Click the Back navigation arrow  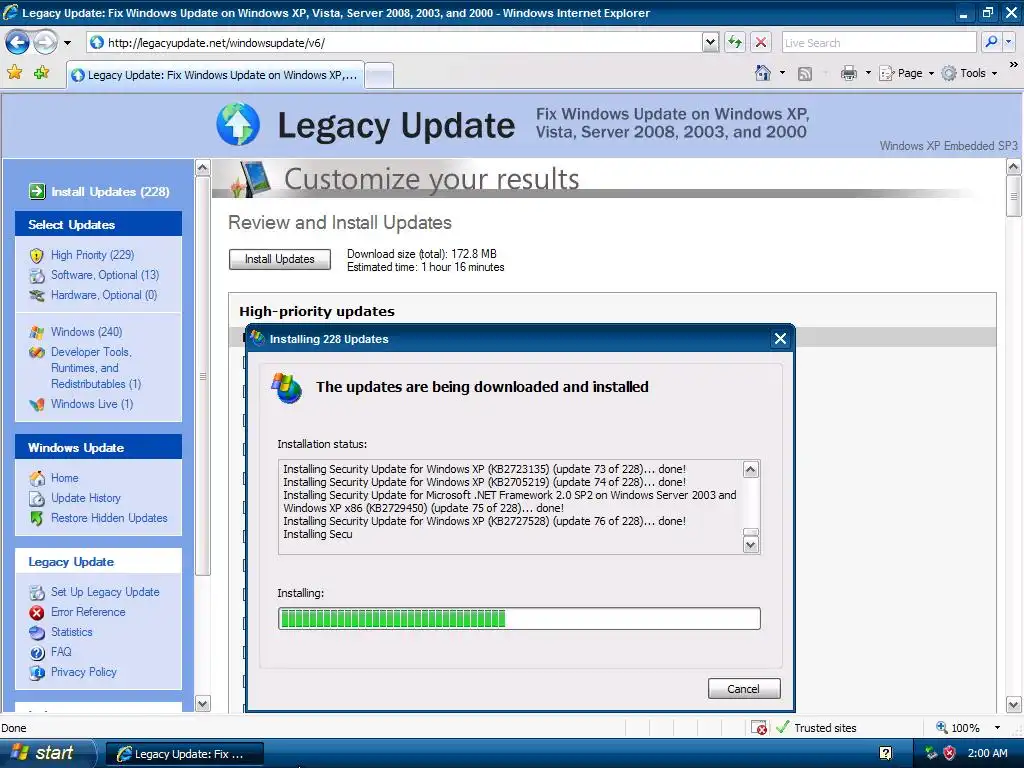[17, 43]
